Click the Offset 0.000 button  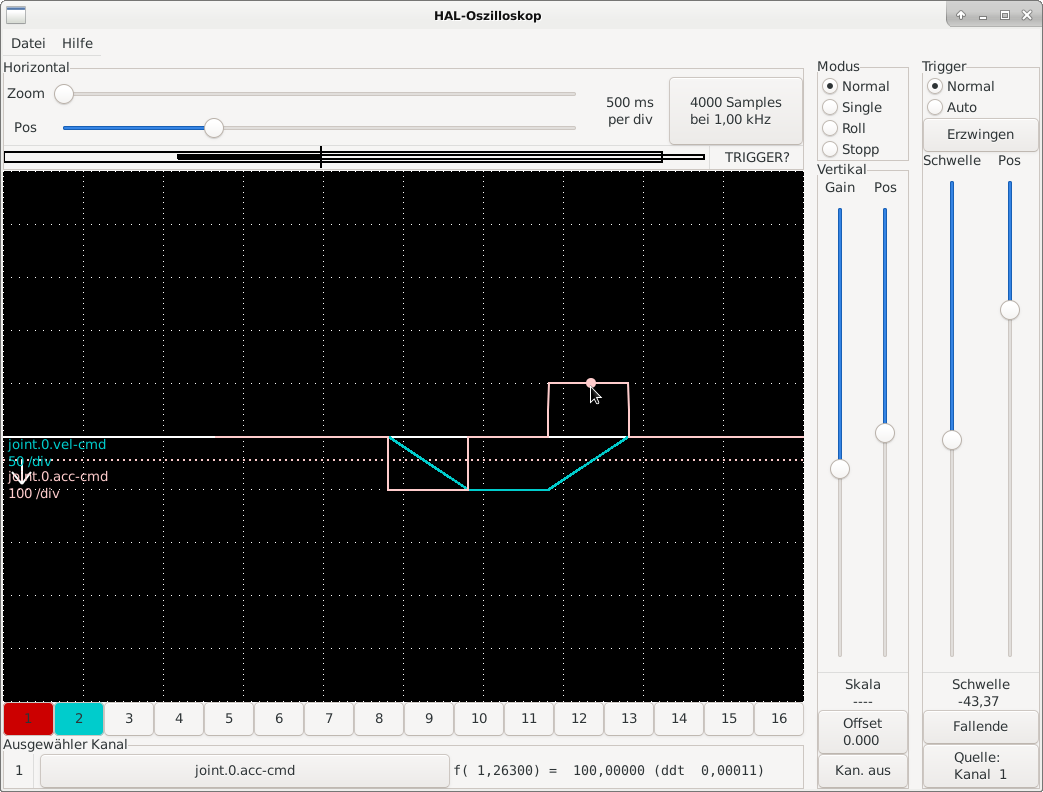tap(861, 732)
